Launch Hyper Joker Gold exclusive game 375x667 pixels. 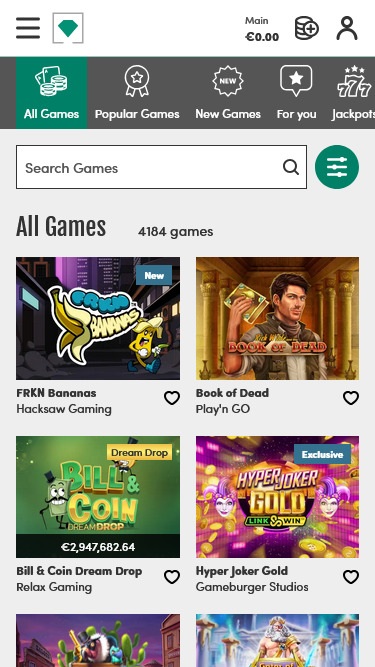277,497
